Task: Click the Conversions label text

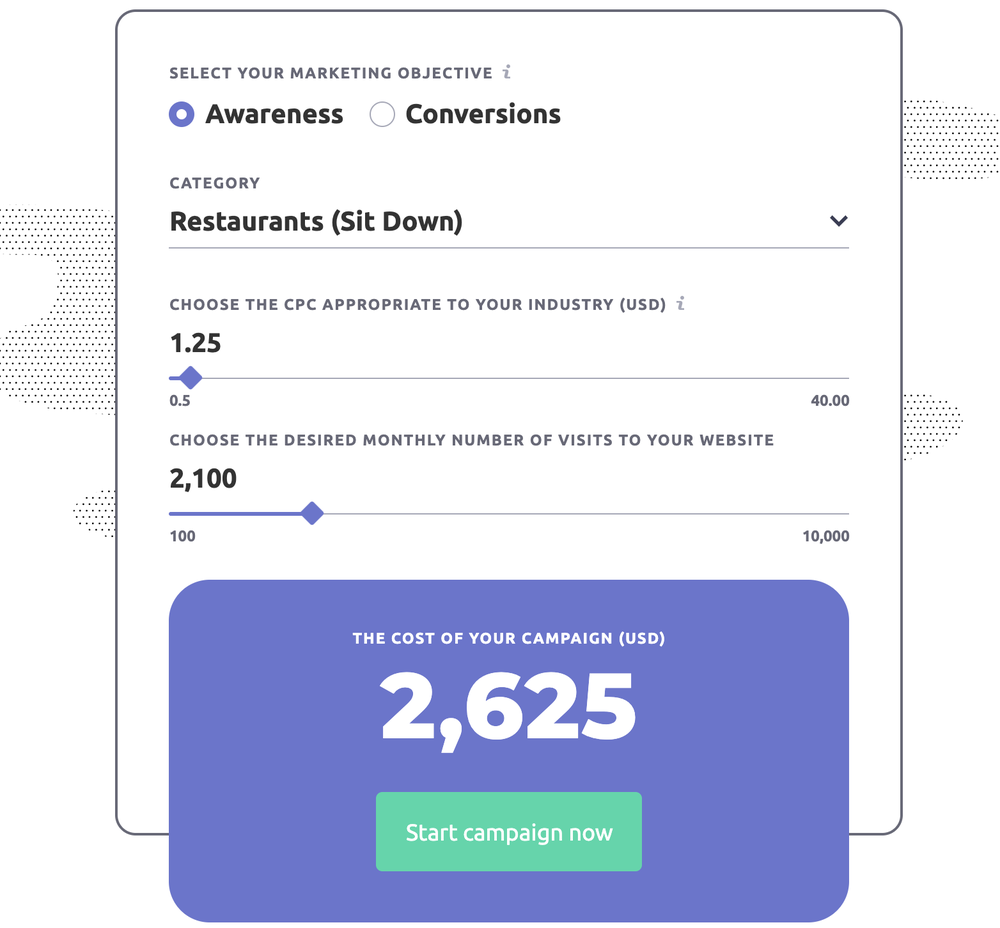Action: (x=483, y=115)
